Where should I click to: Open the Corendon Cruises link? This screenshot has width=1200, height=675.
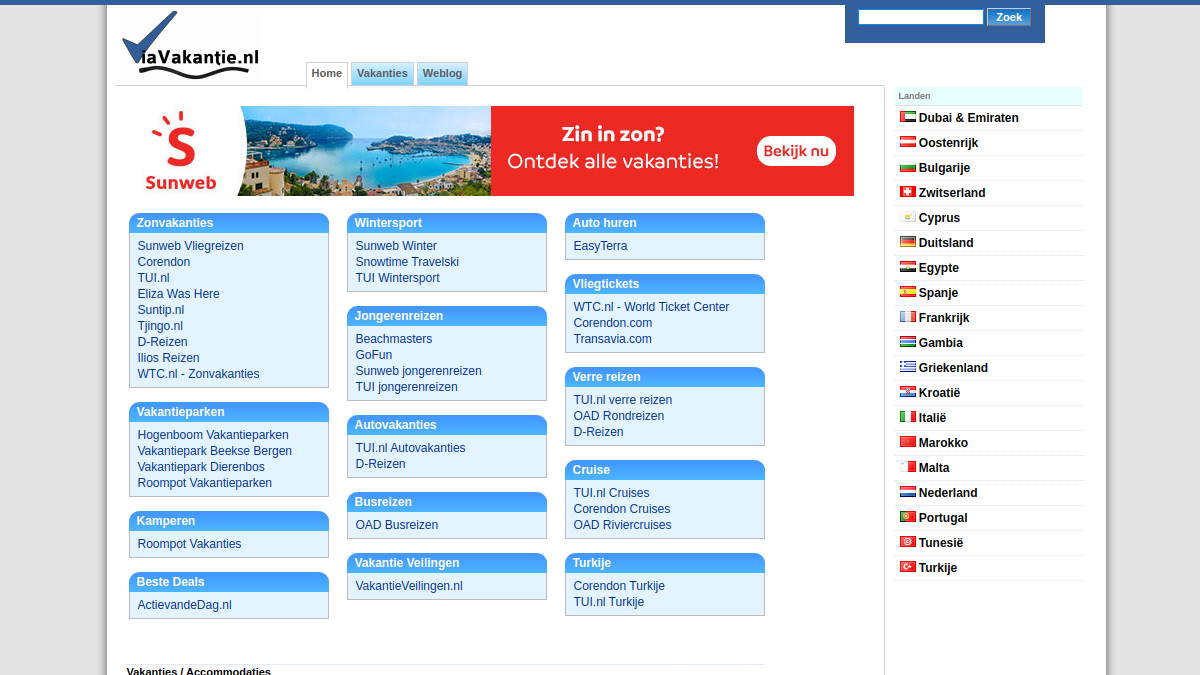point(622,509)
